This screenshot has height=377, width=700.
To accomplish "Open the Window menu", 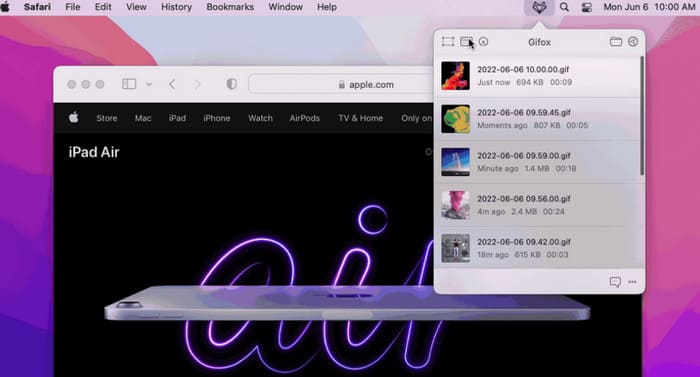I will tap(286, 7).
